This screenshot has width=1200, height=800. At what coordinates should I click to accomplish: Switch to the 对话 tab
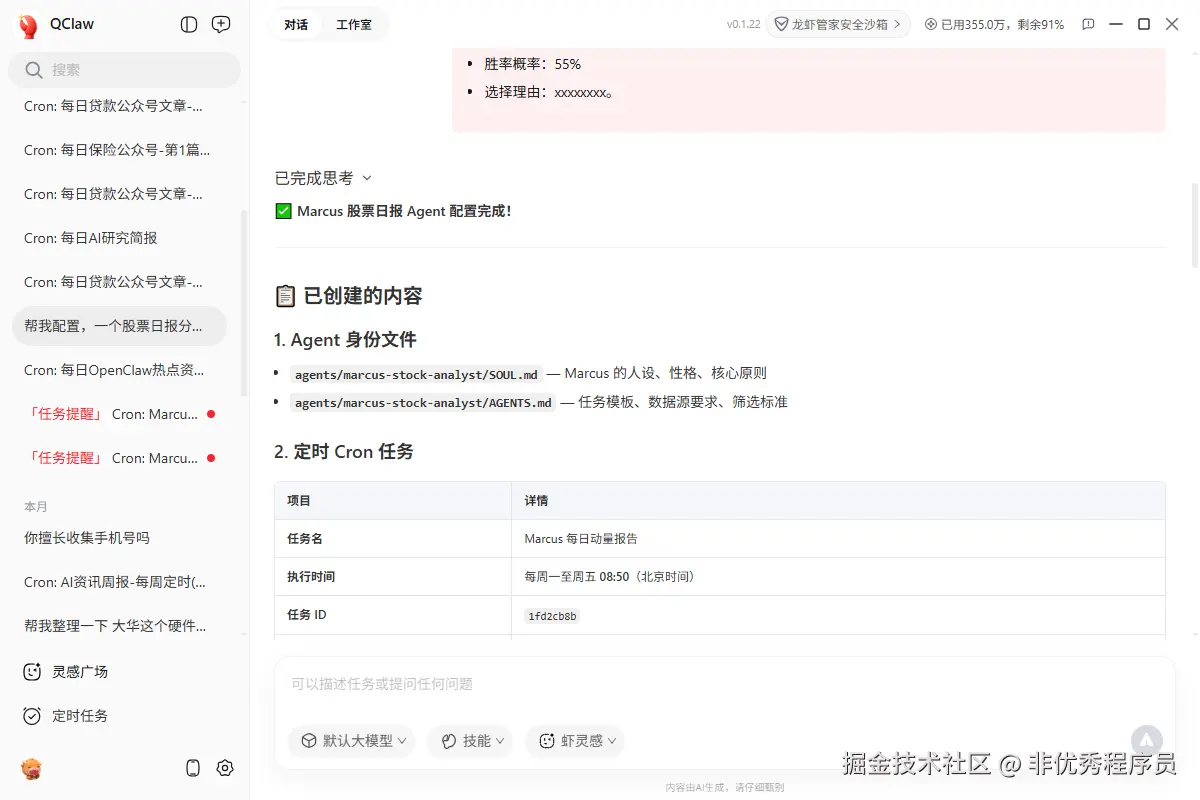pyautogui.click(x=295, y=24)
